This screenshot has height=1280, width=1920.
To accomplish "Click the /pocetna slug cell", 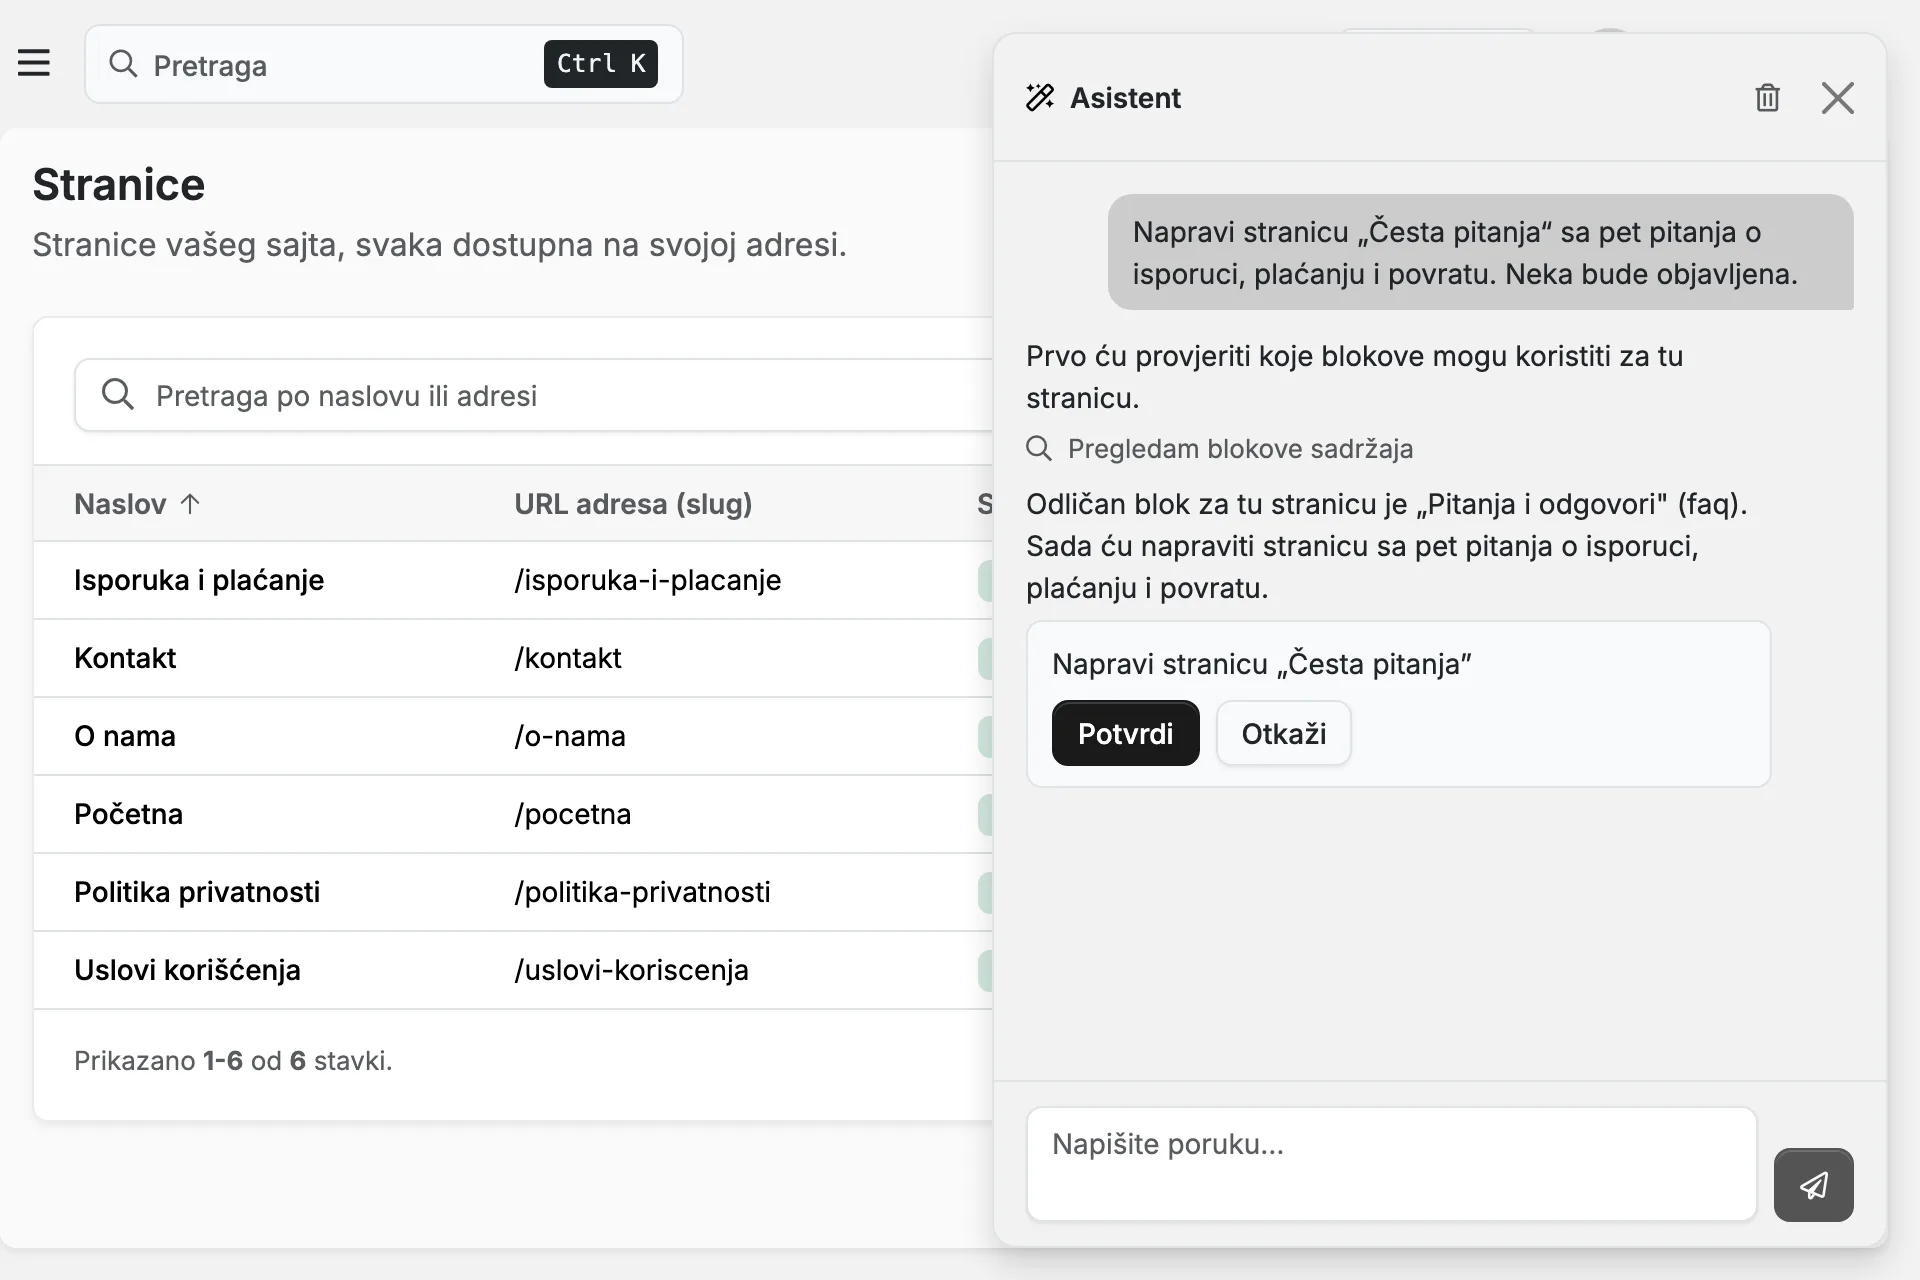I will pyautogui.click(x=573, y=814).
